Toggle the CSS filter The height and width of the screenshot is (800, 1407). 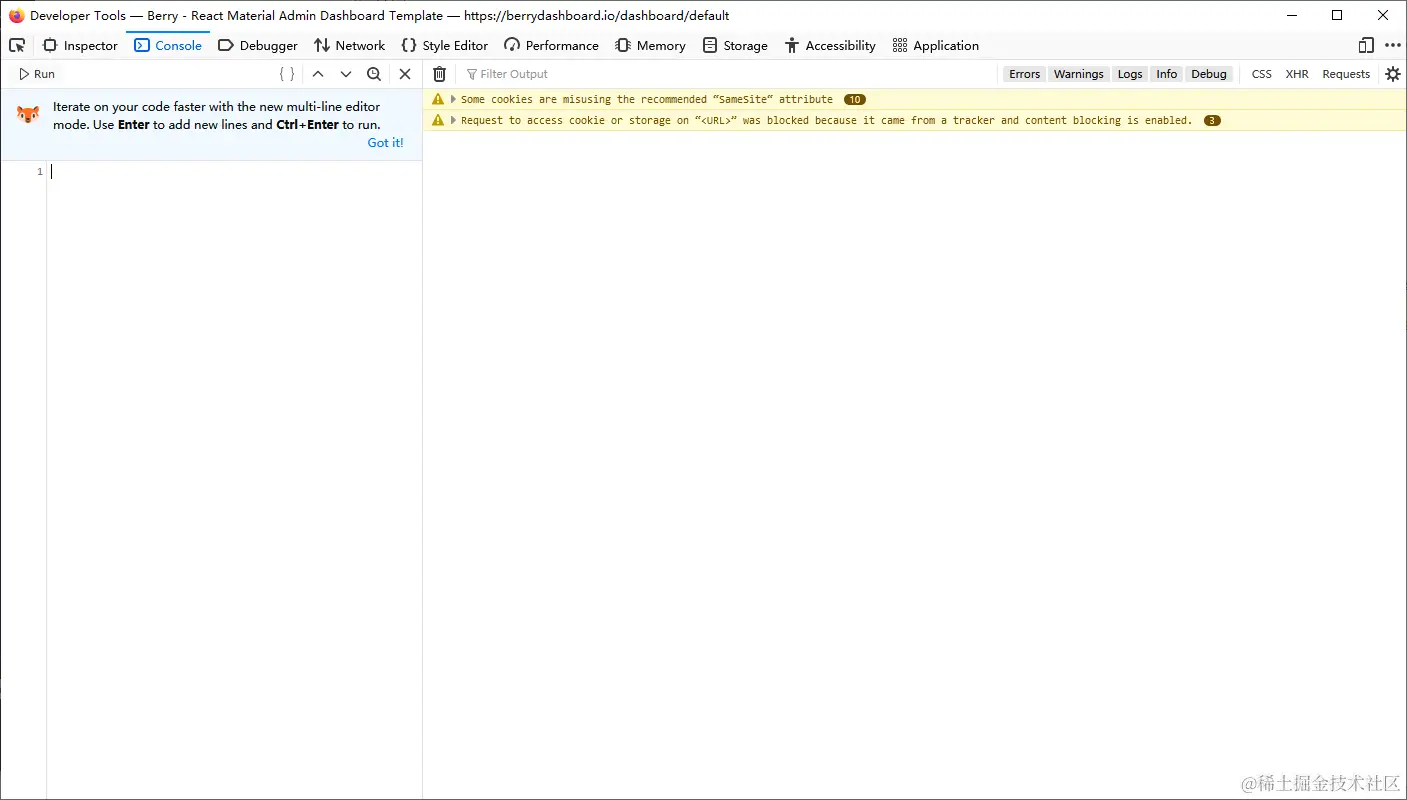pos(1262,74)
